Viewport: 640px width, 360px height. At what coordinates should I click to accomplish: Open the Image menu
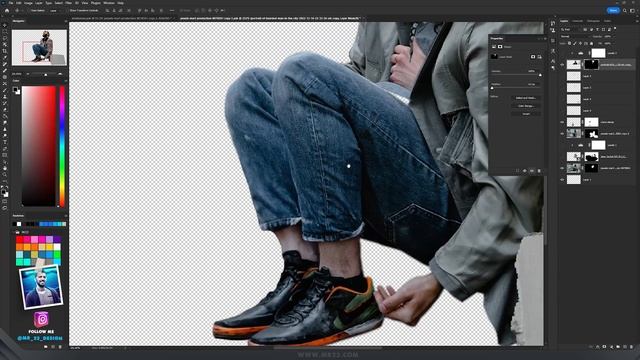[28, 3]
